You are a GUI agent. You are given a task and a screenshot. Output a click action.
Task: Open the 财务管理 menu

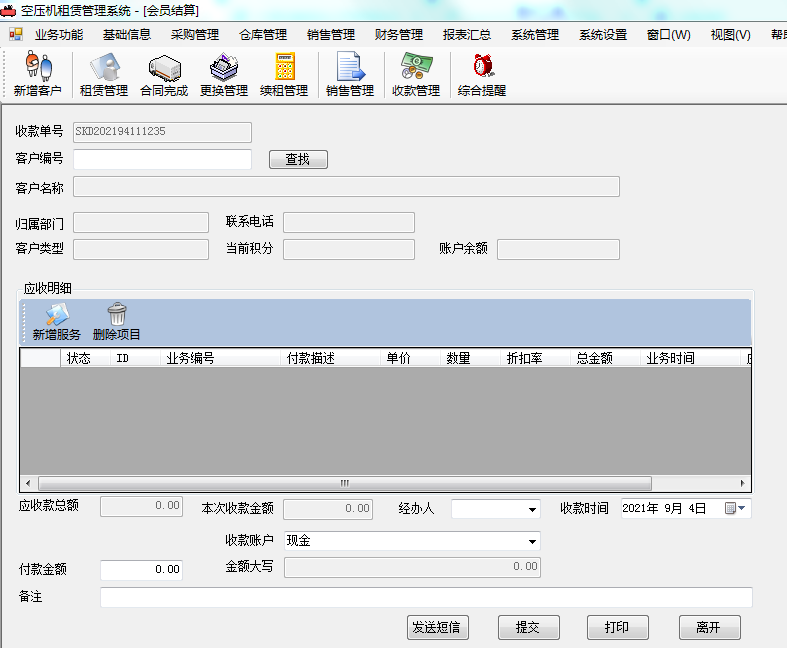click(x=398, y=35)
